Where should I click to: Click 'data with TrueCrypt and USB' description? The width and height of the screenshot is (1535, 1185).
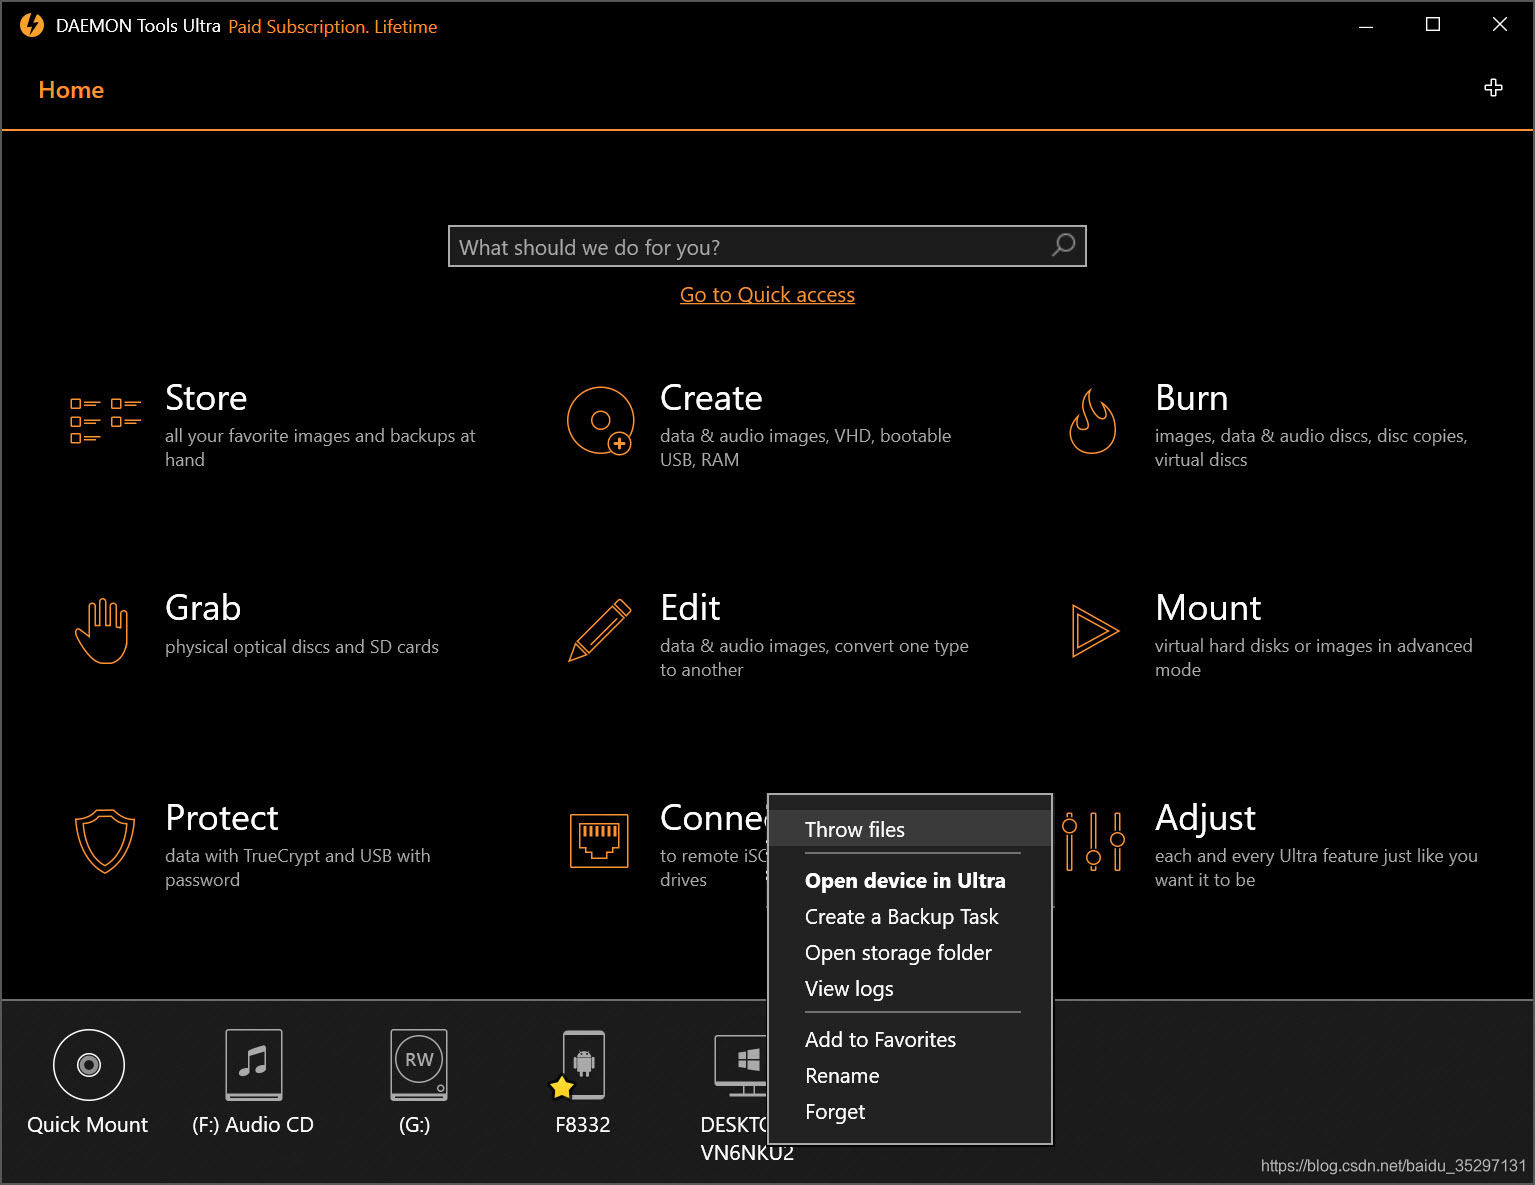[298, 868]
